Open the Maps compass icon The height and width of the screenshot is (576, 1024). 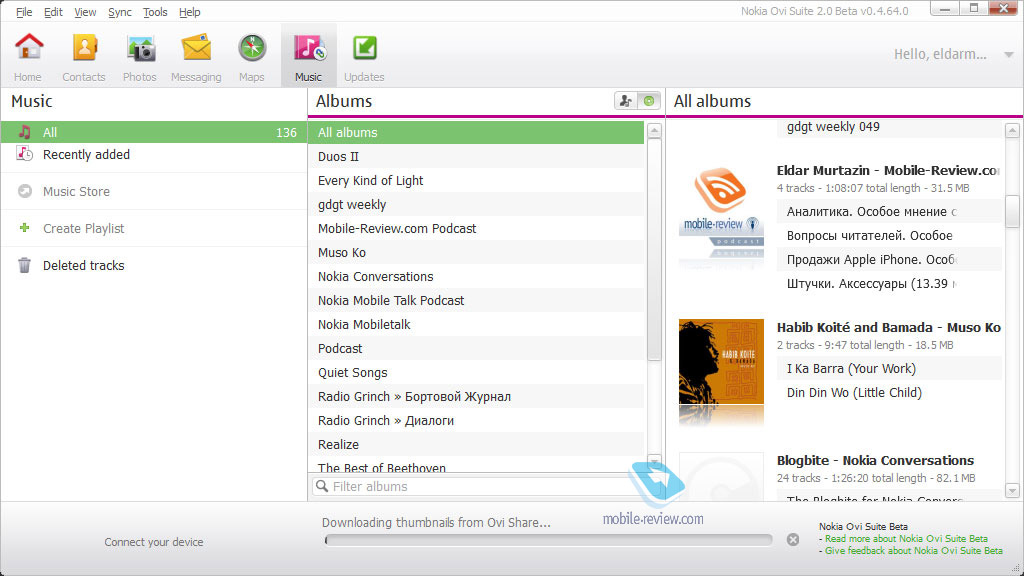(x=252, y=48)
